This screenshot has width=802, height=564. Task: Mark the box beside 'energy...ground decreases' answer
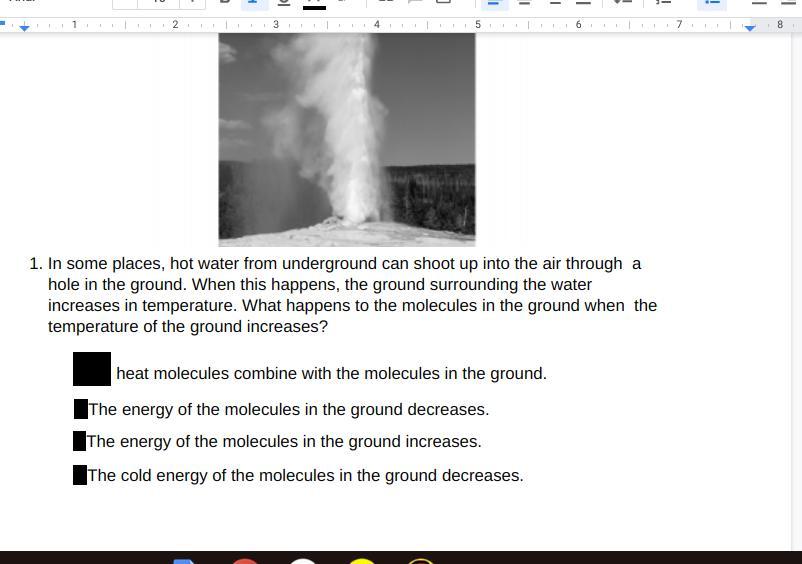pos(81,409)
